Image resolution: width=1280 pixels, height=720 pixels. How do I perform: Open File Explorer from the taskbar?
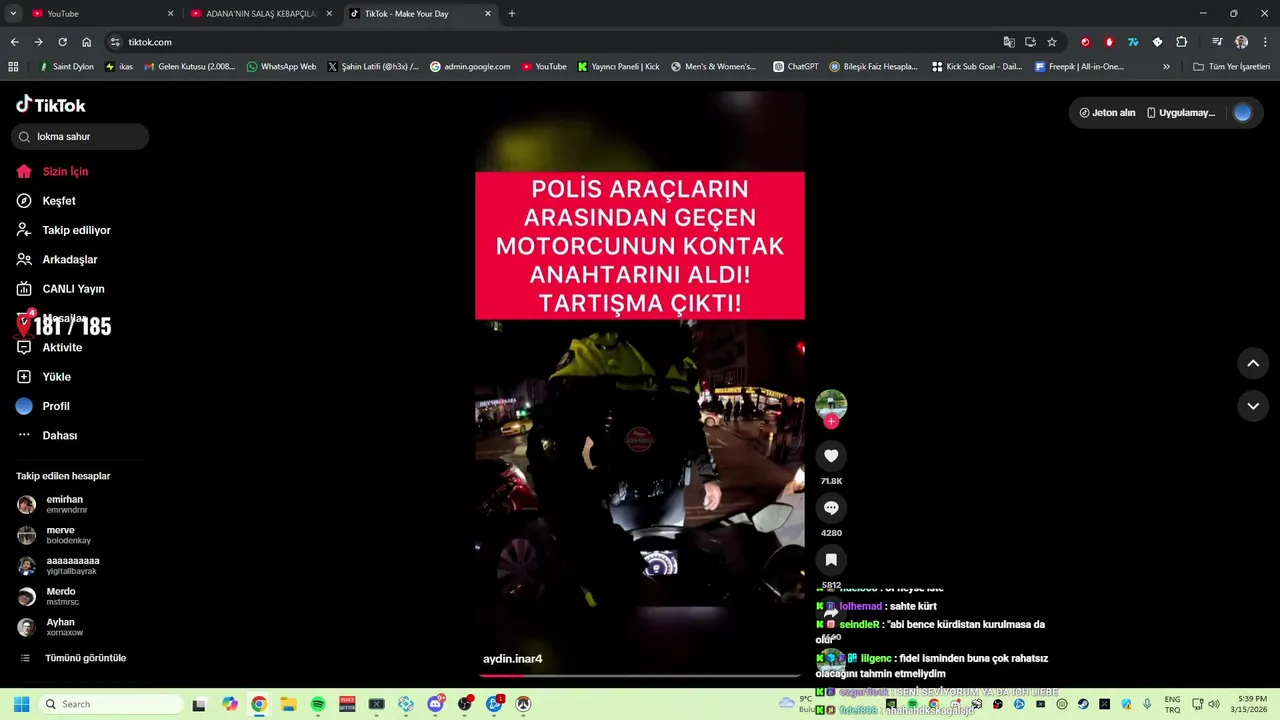pyautogui.click(x=288, y=704)
